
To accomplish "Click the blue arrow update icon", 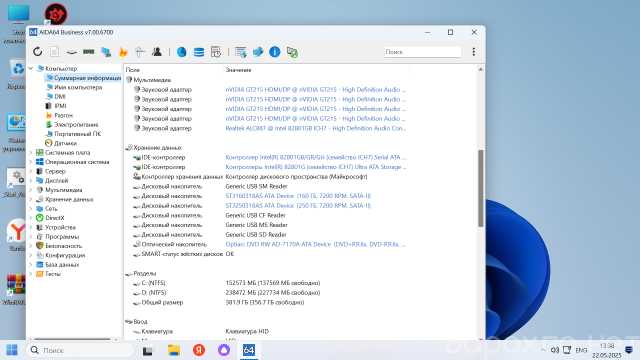I will pos(258,52).
